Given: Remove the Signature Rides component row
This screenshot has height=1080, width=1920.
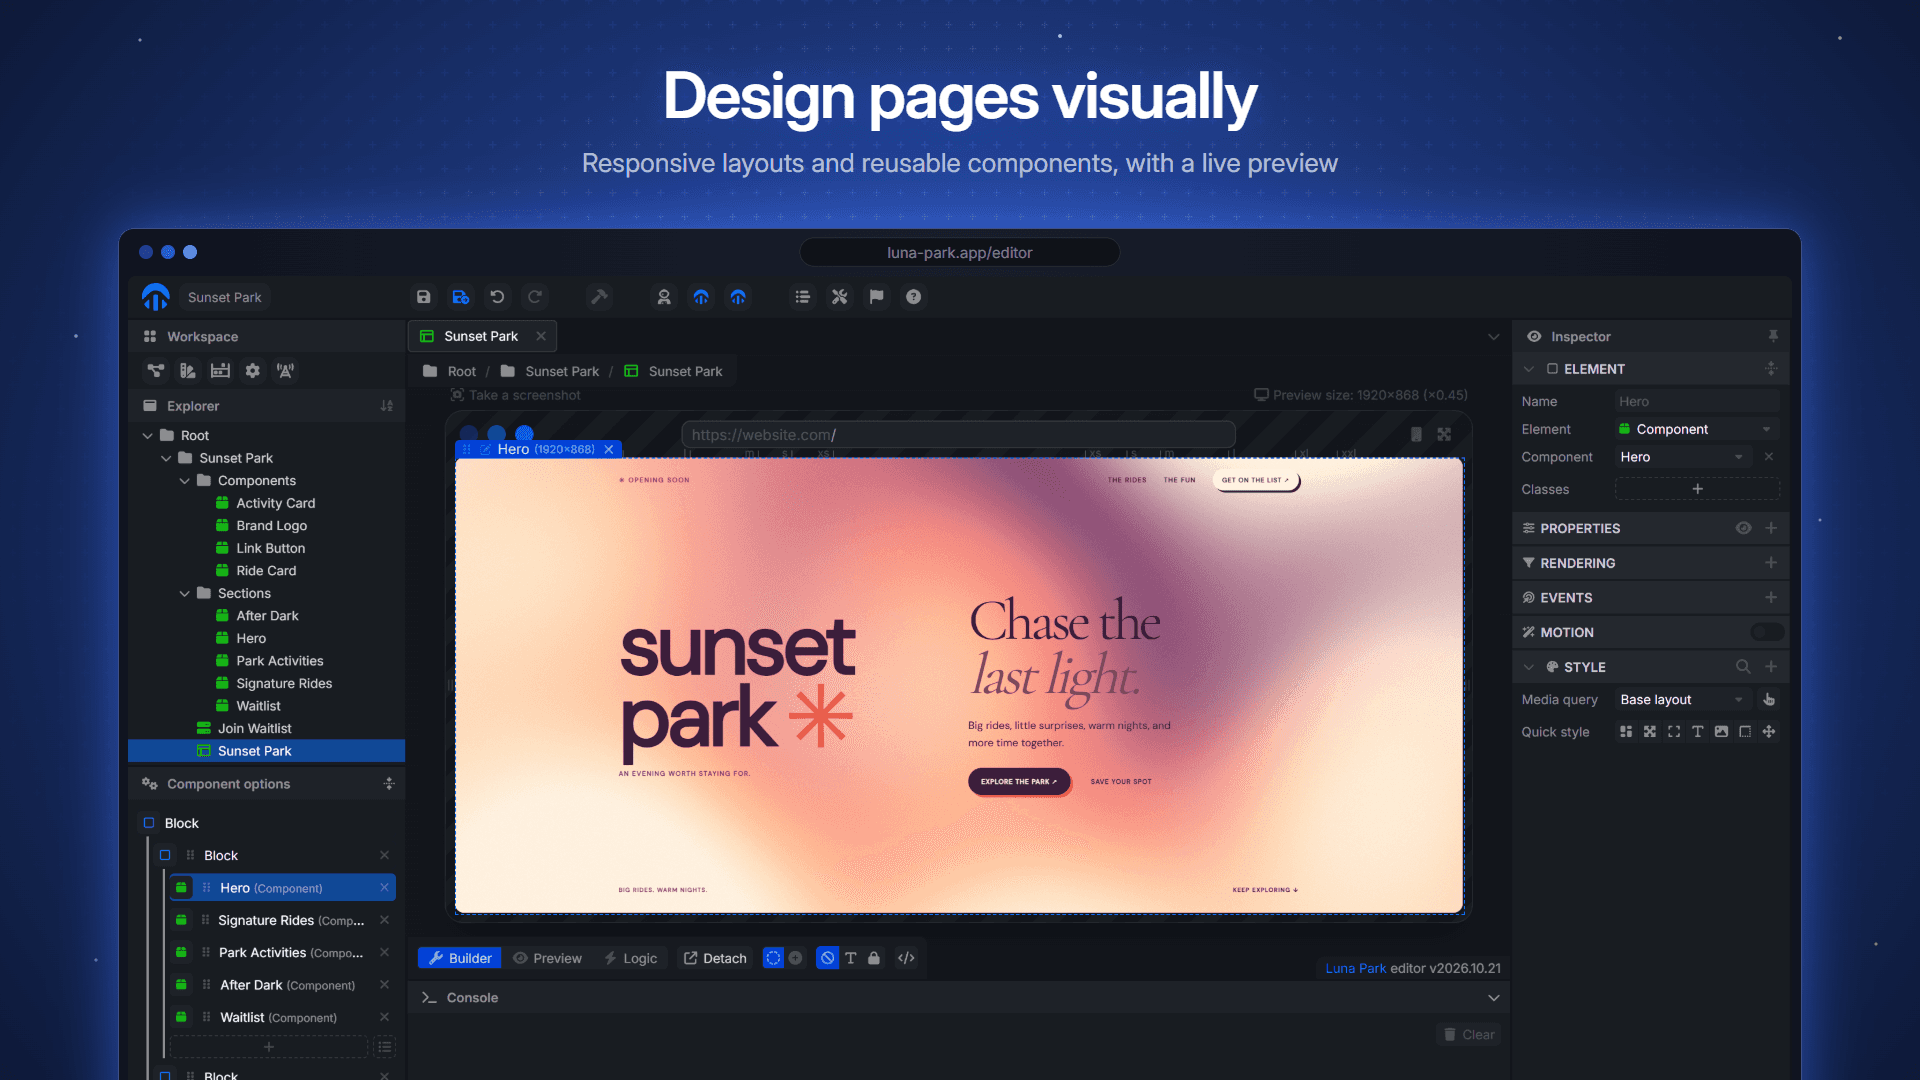Looking at the screenshot, I should [x=384, y=920].
